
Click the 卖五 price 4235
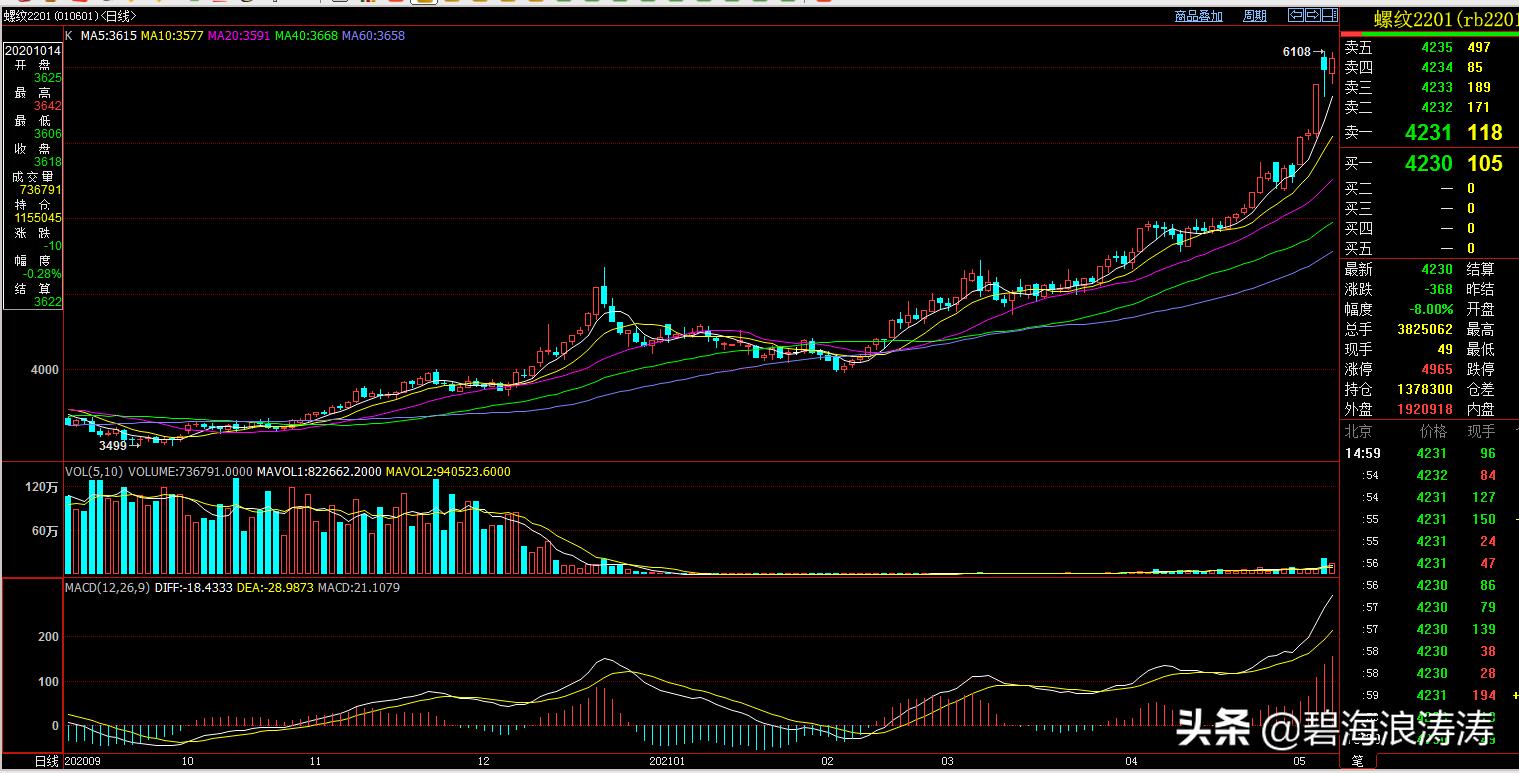pyautogui.click(x=1437, y=47)
